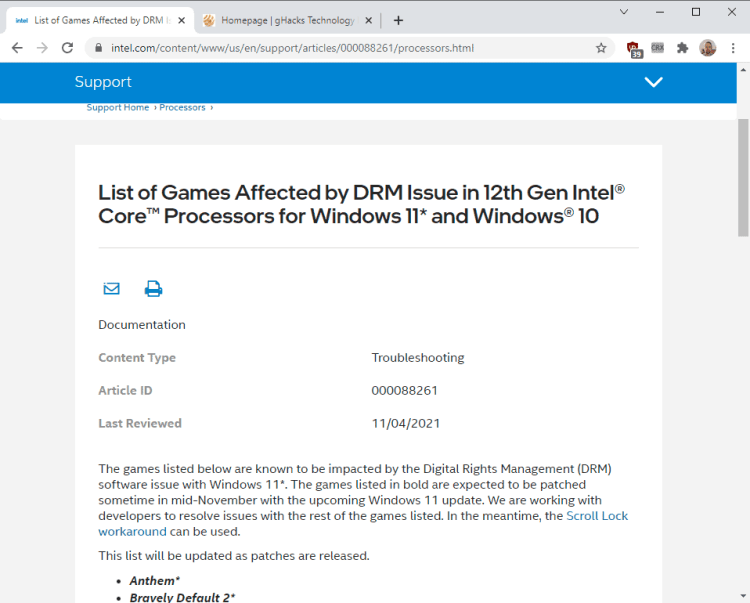Click the Troubleshooting content type value

click(x=418, y=357)
